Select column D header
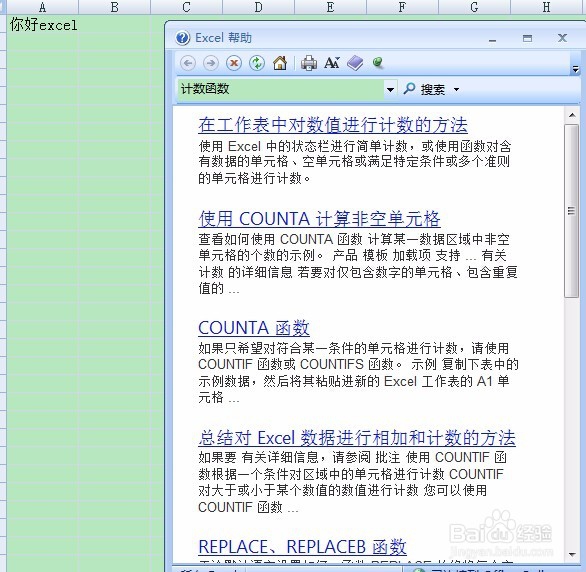The height and width of the screenshot is (572, 586). (258, 7)
